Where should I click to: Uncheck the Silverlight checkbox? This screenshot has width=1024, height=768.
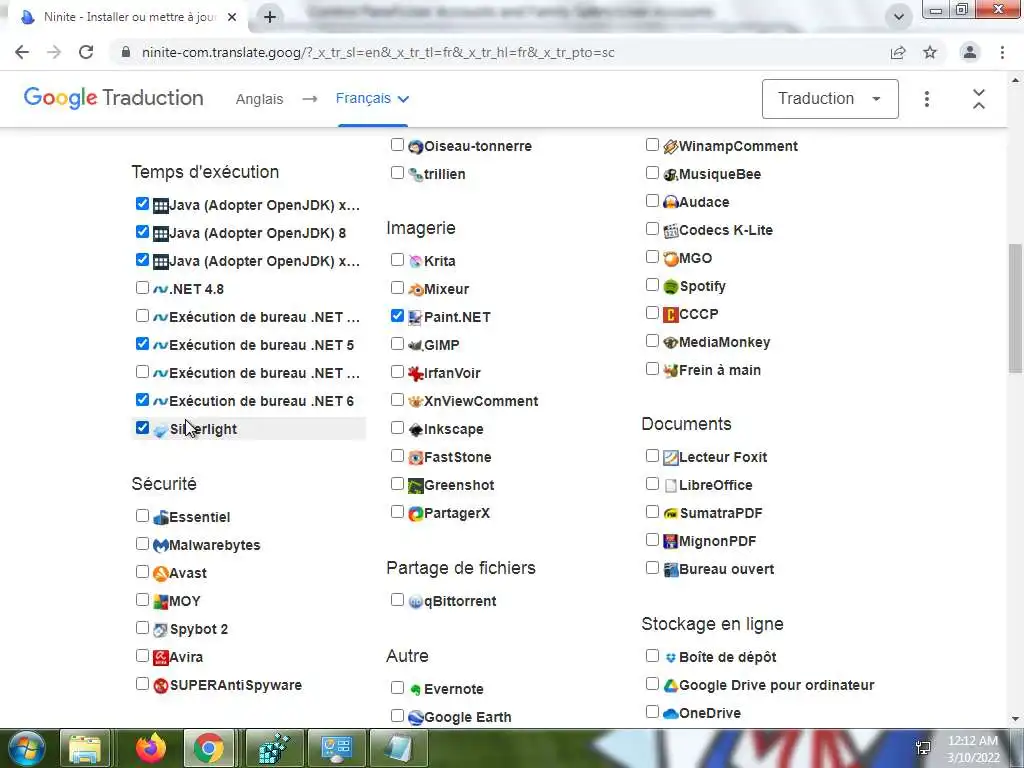tap(142, 427)
